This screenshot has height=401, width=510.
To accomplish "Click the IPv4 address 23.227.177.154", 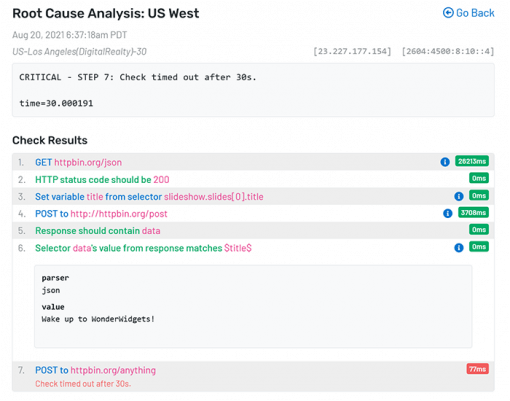I will (352, 51).
